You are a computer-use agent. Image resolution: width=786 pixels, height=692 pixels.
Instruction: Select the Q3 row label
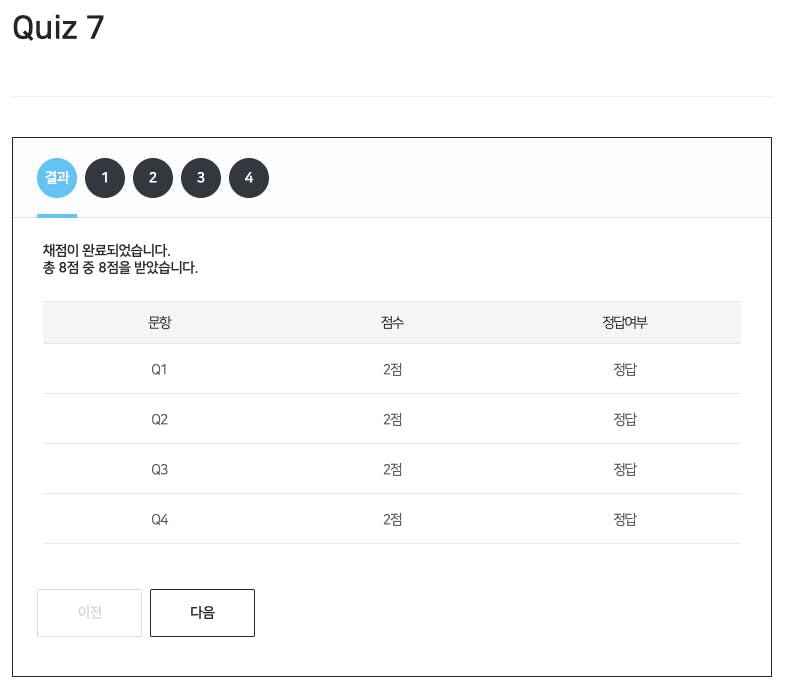pos(159,469)
